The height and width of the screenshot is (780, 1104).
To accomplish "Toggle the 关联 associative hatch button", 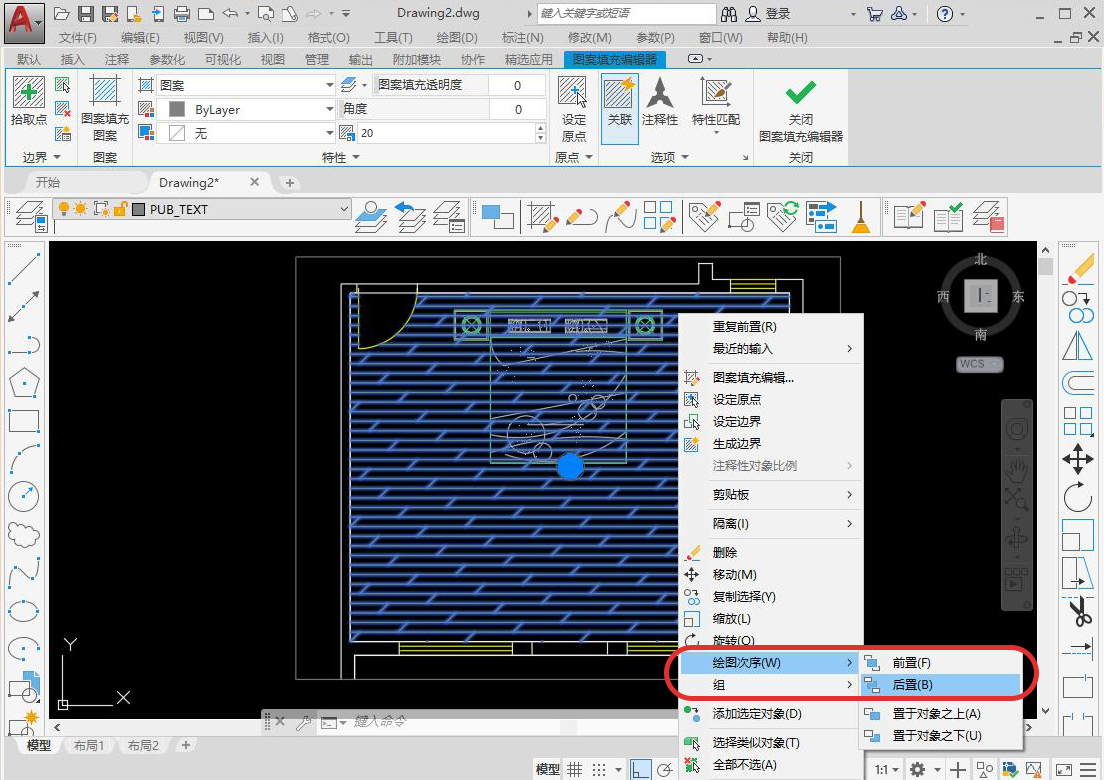I will 620,108.
